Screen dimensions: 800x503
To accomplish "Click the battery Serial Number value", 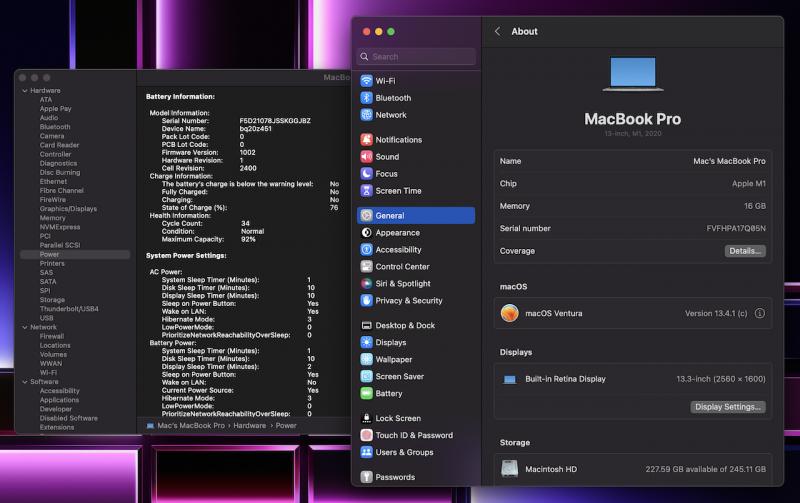I will click(275, 121).
